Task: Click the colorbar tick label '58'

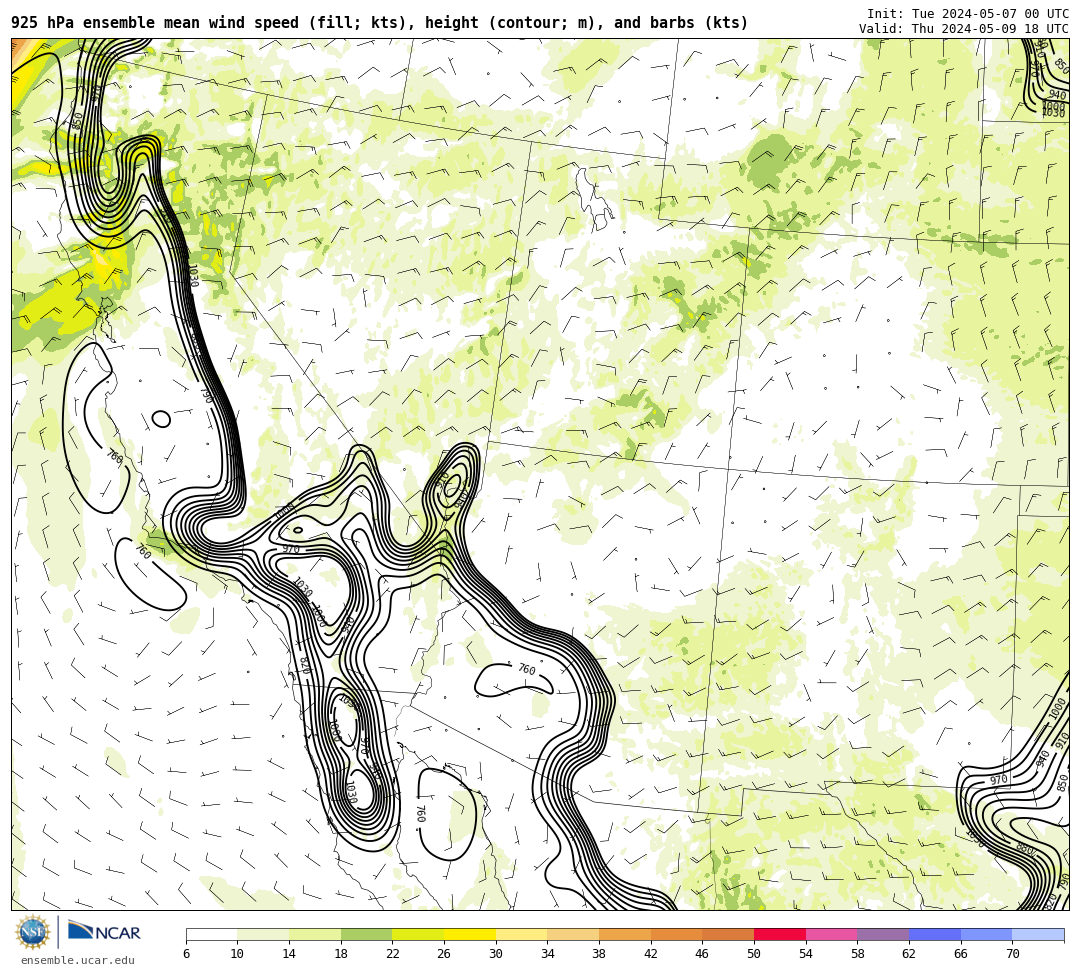Action: coord(858,954)
